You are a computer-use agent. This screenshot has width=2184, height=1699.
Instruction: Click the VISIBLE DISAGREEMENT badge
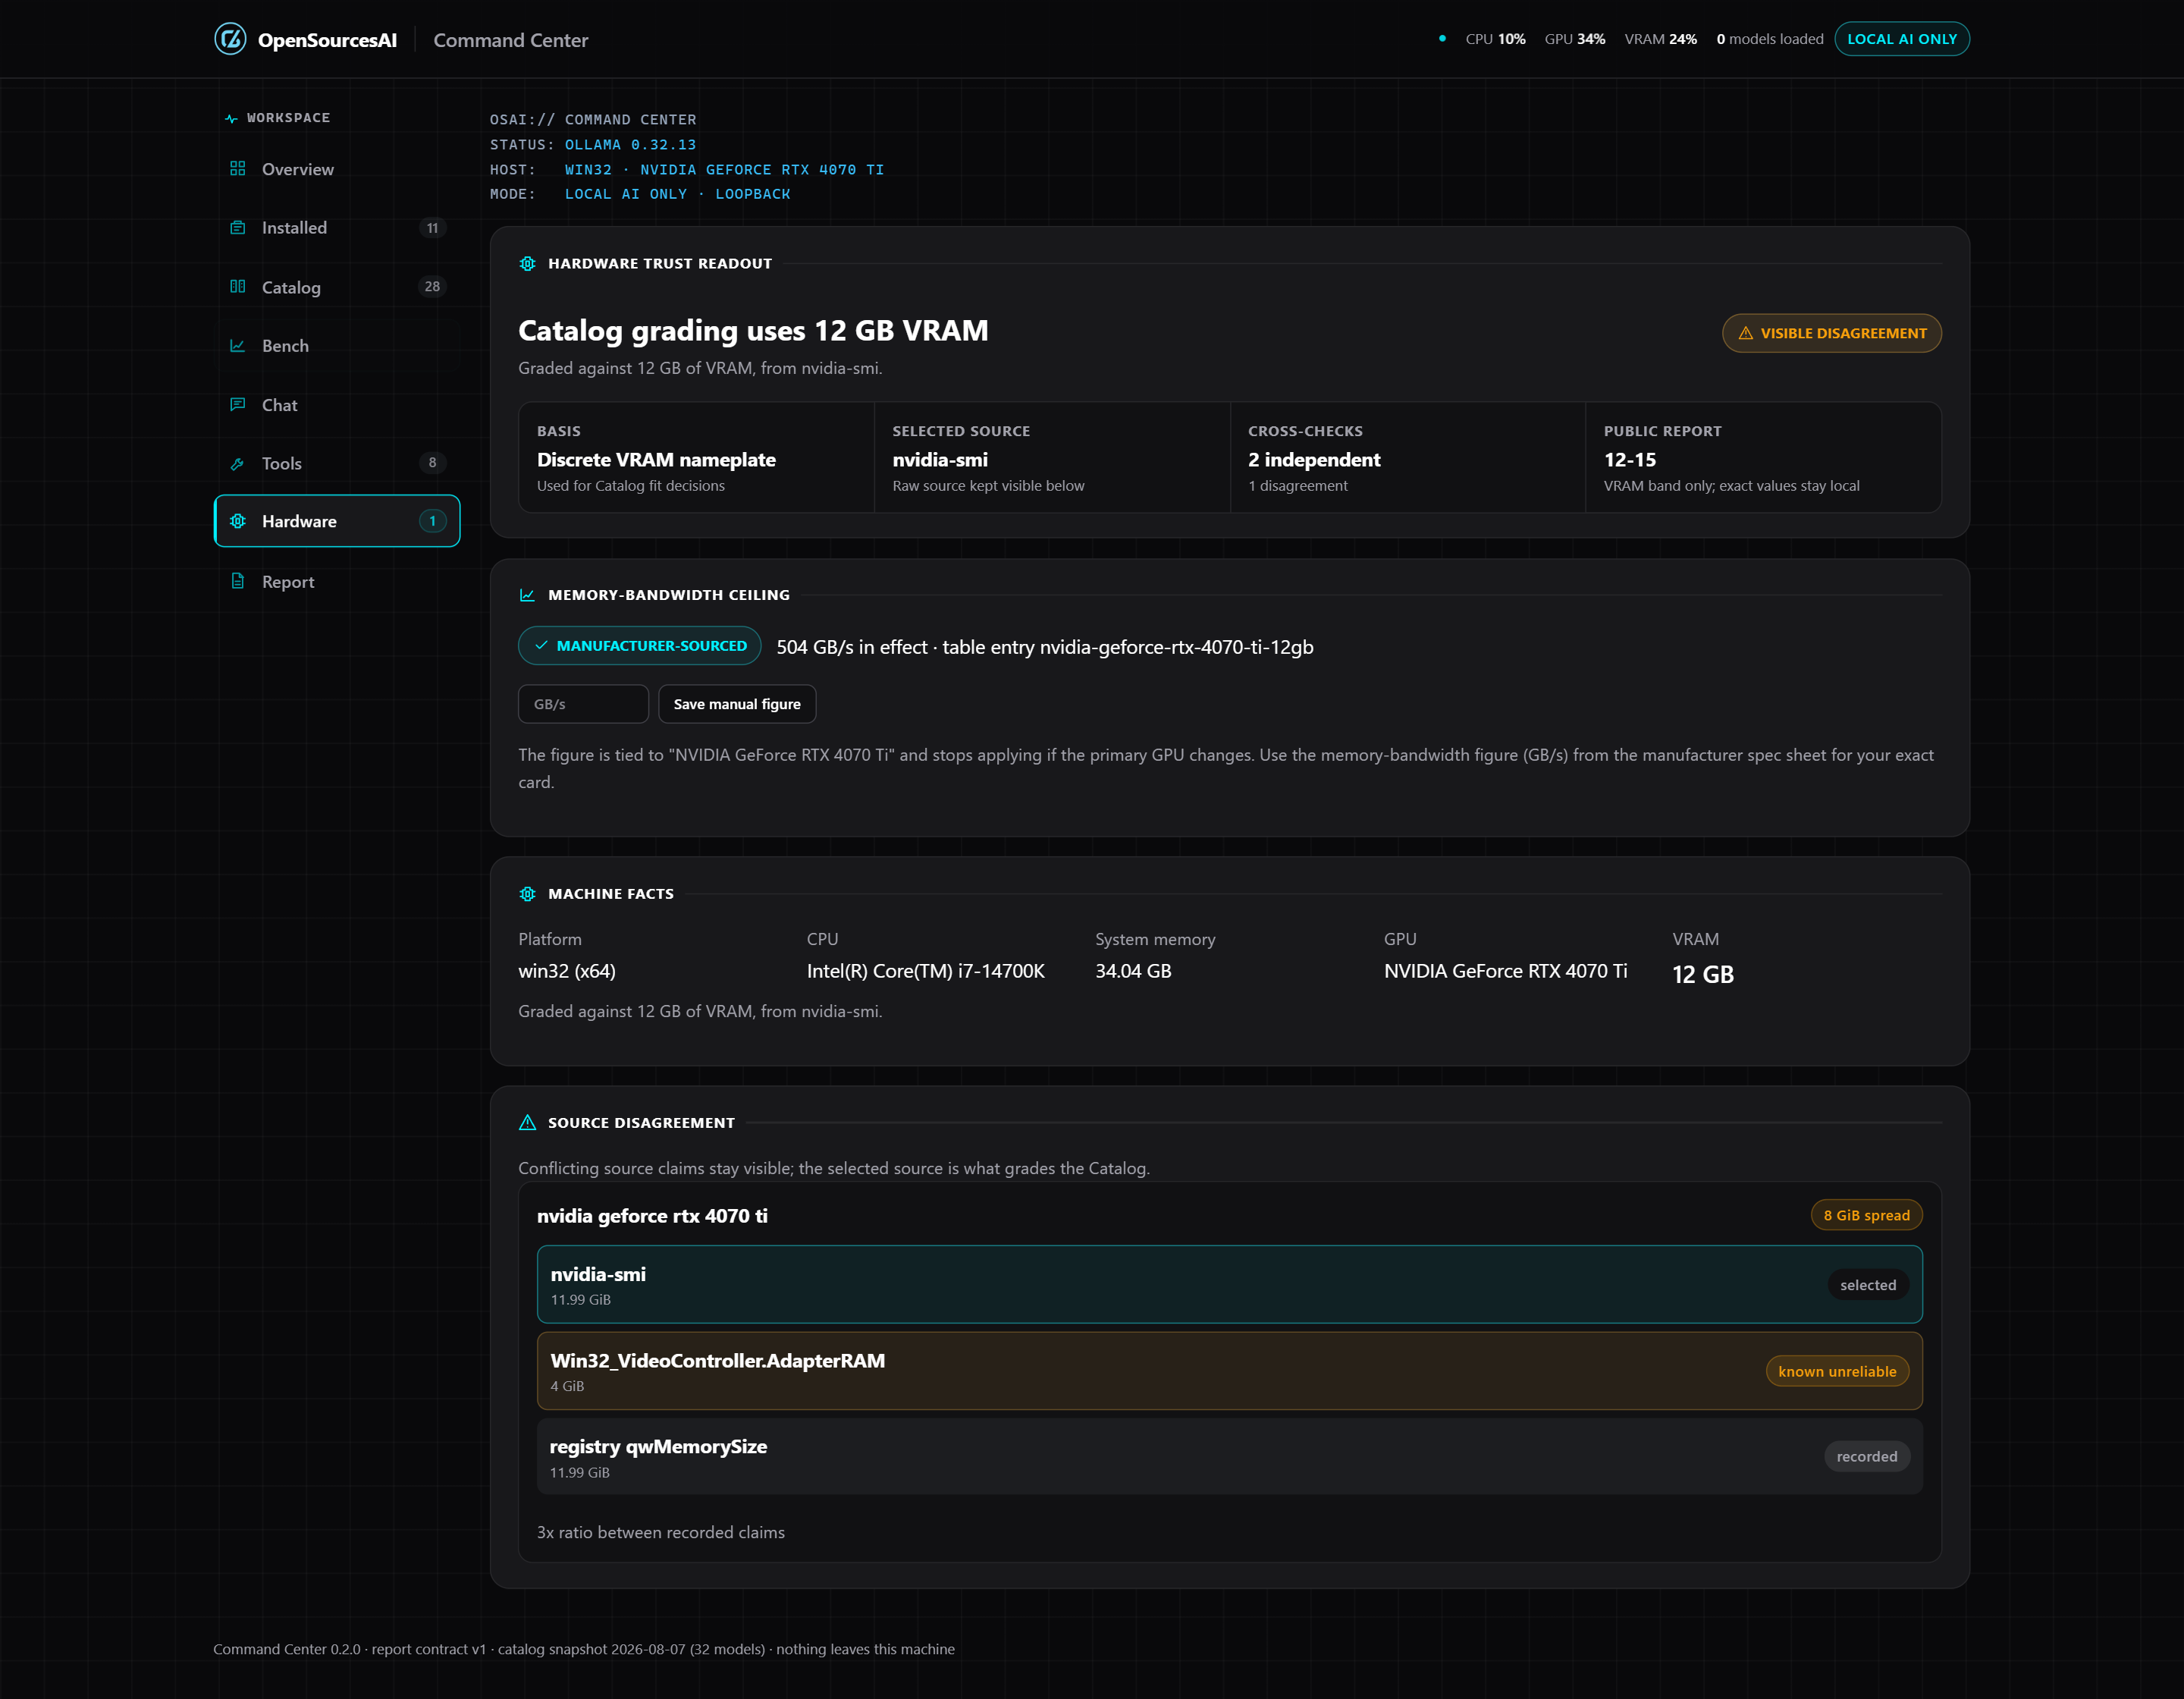pyautogui.click(x=1832, y=333)
